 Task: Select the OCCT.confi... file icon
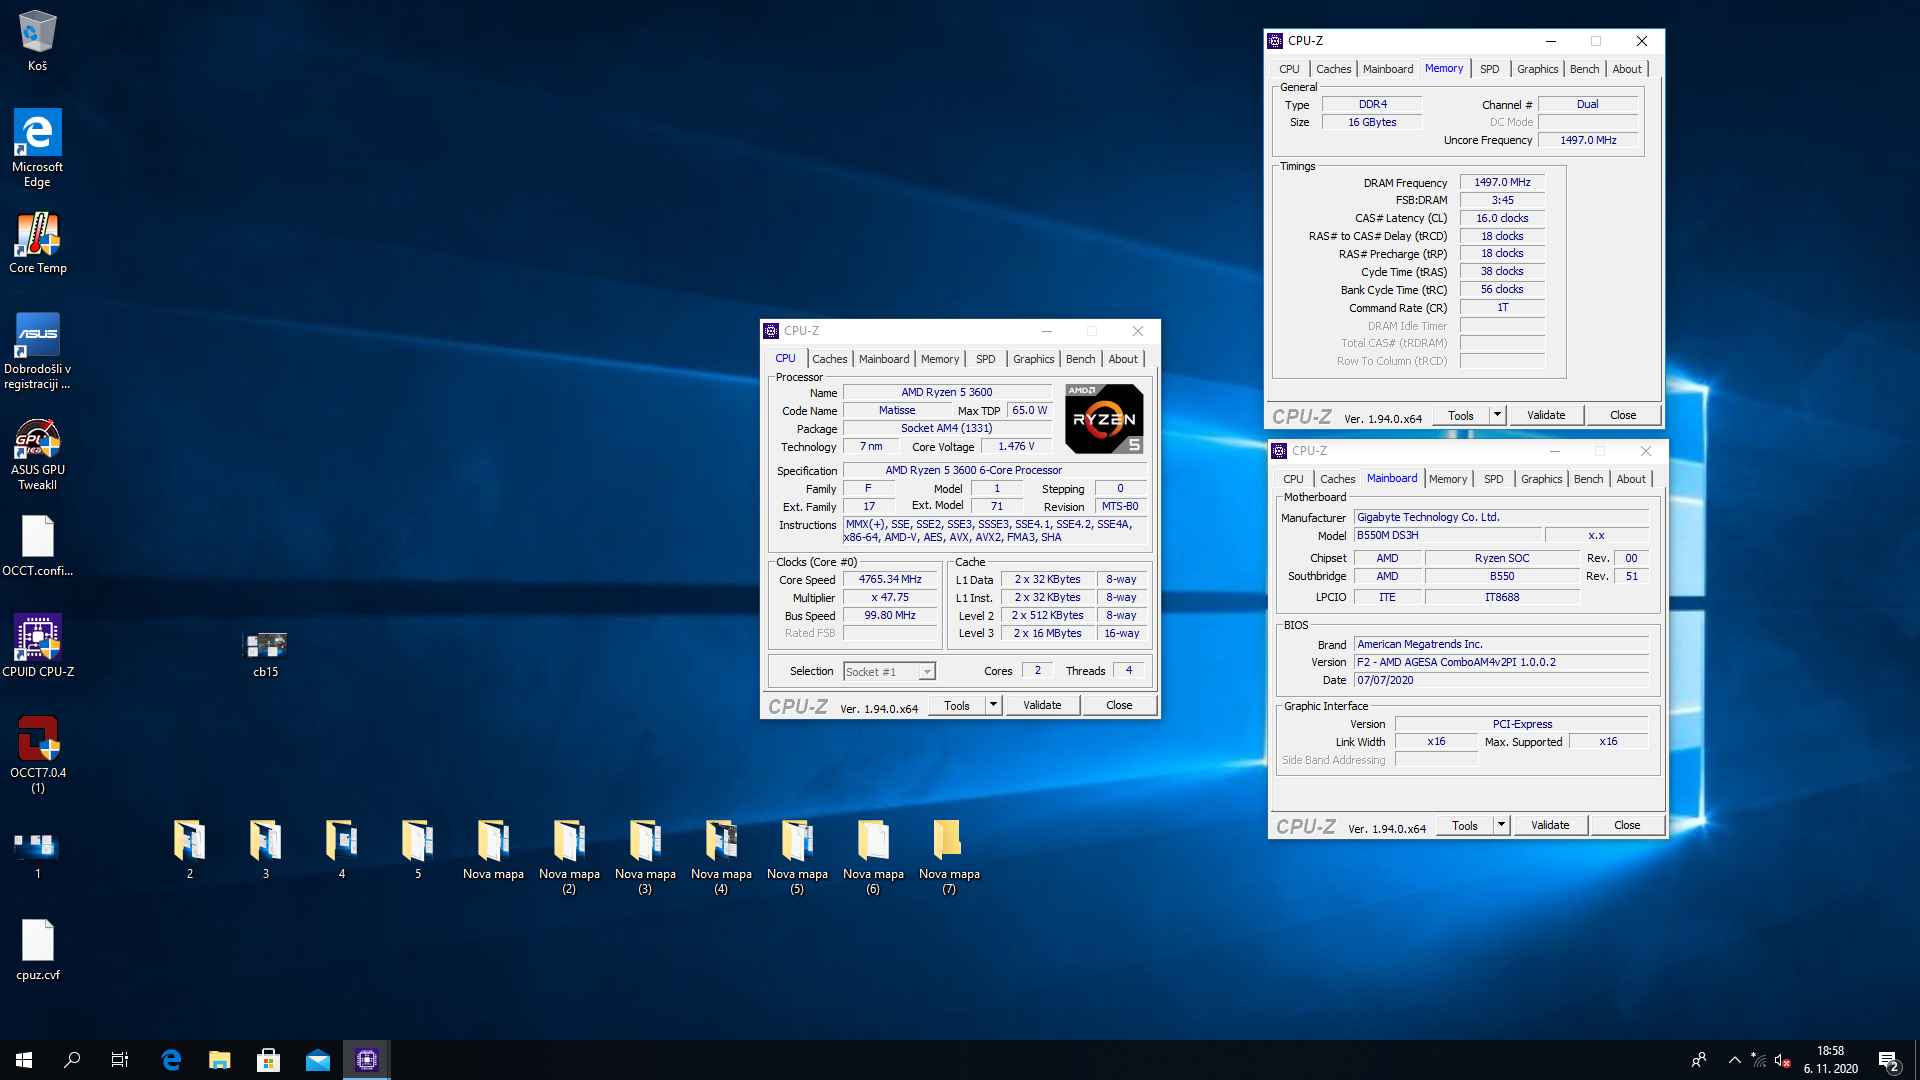tap(37, 546)
